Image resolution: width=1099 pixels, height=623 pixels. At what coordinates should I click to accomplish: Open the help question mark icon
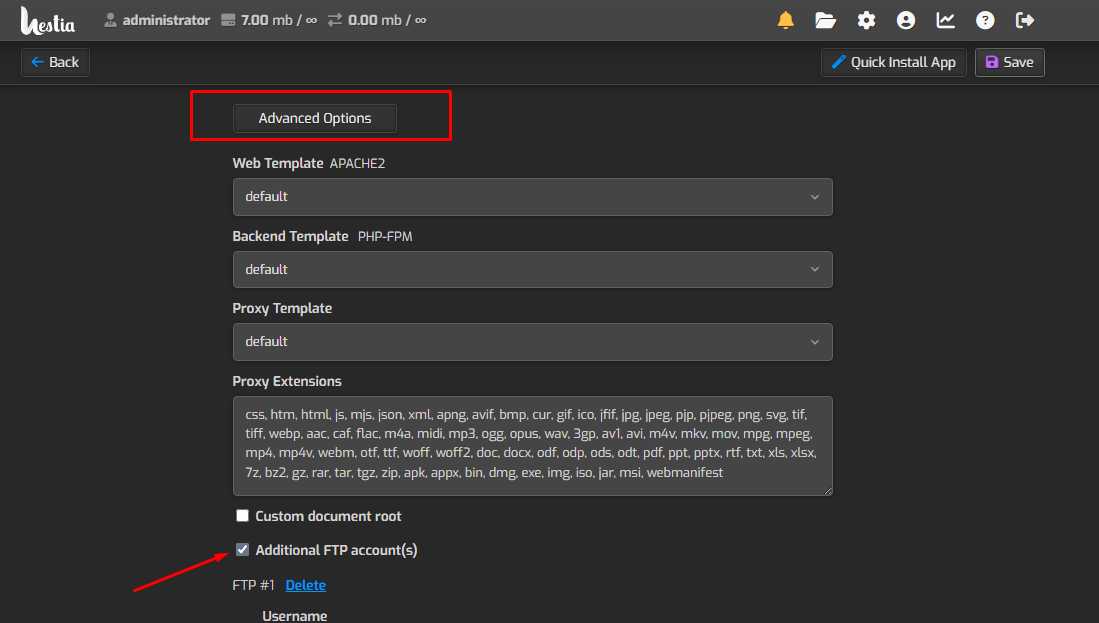(985, 20)
